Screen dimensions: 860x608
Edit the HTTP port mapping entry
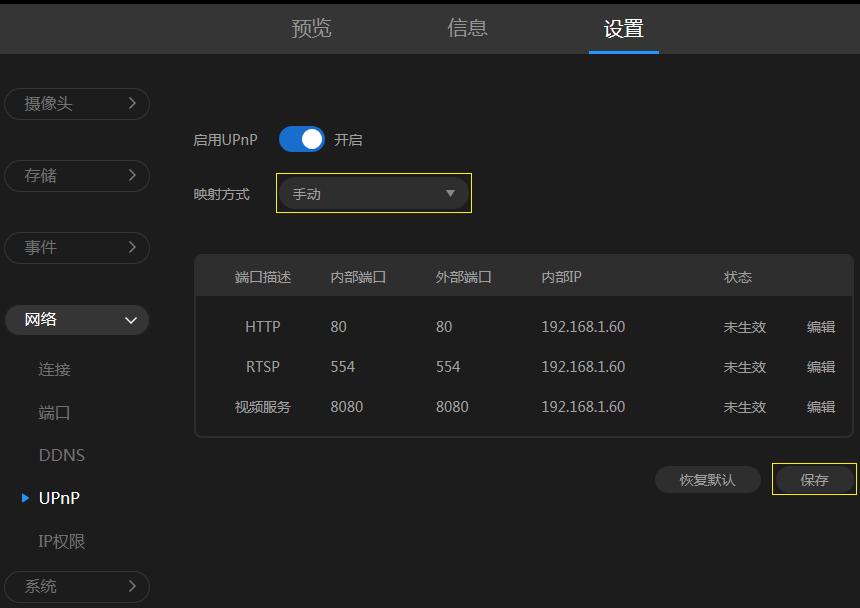coord(820,326)
